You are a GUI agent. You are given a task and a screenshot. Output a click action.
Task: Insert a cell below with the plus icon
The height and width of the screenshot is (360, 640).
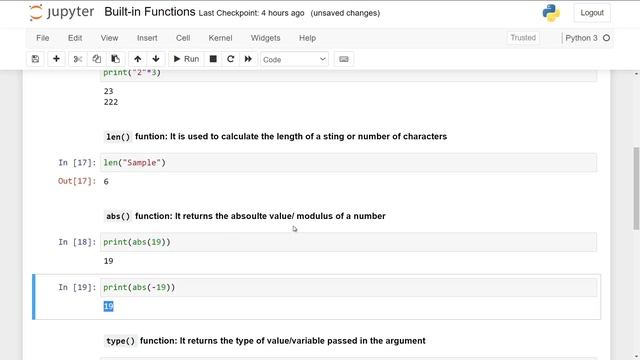click(56, 59)
